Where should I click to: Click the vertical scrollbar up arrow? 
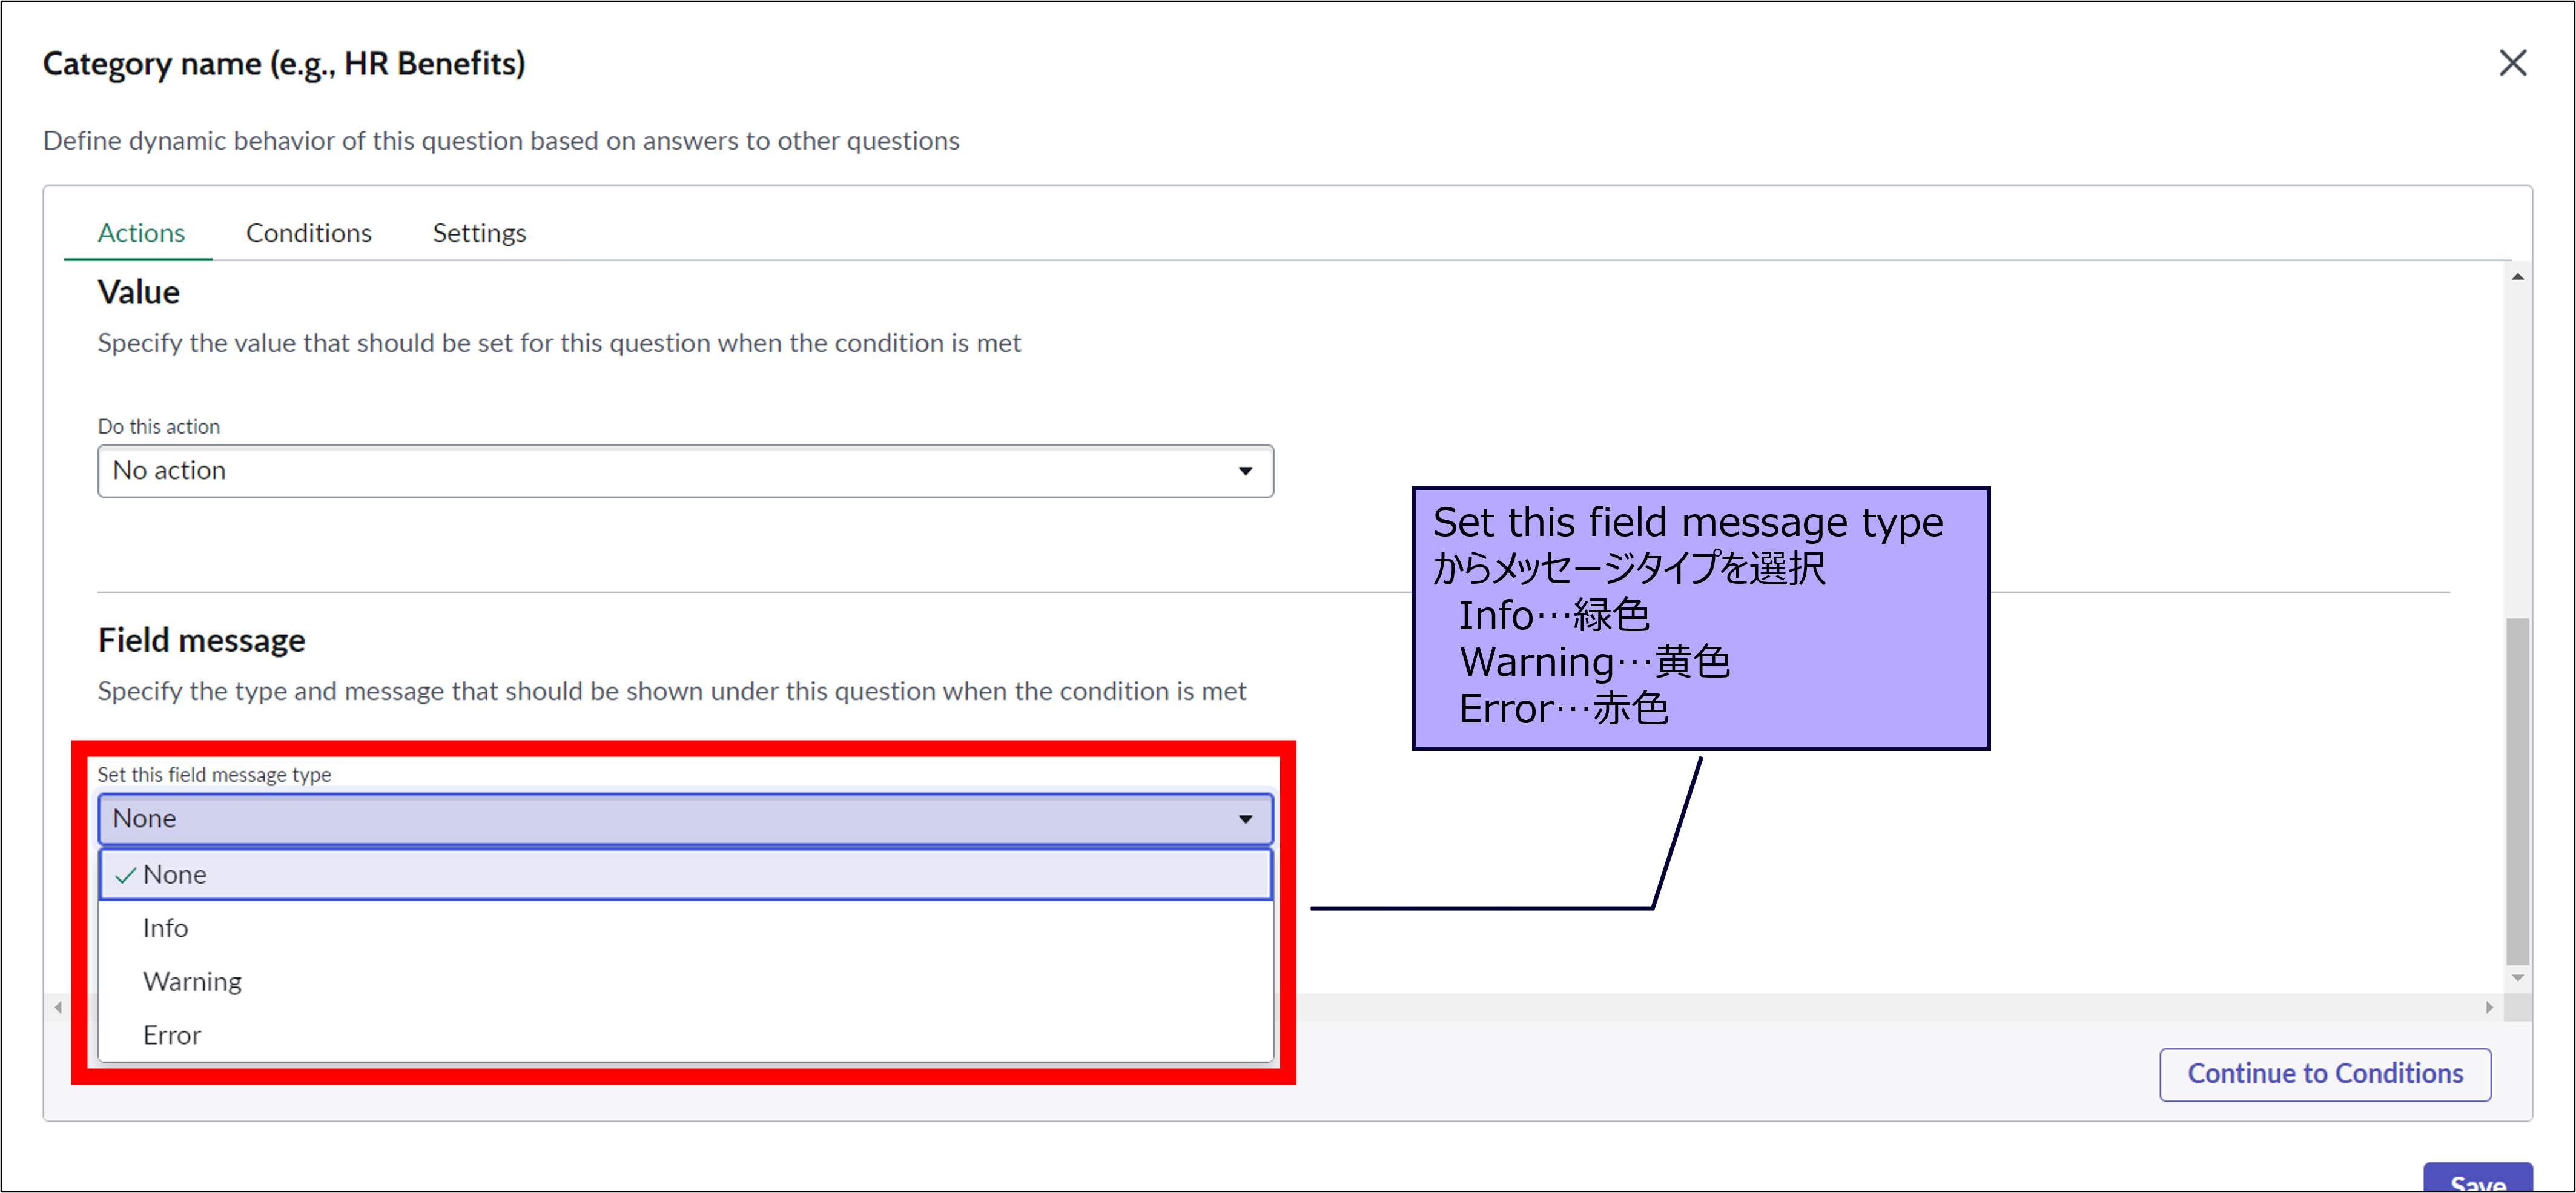tap(2517, 277)
